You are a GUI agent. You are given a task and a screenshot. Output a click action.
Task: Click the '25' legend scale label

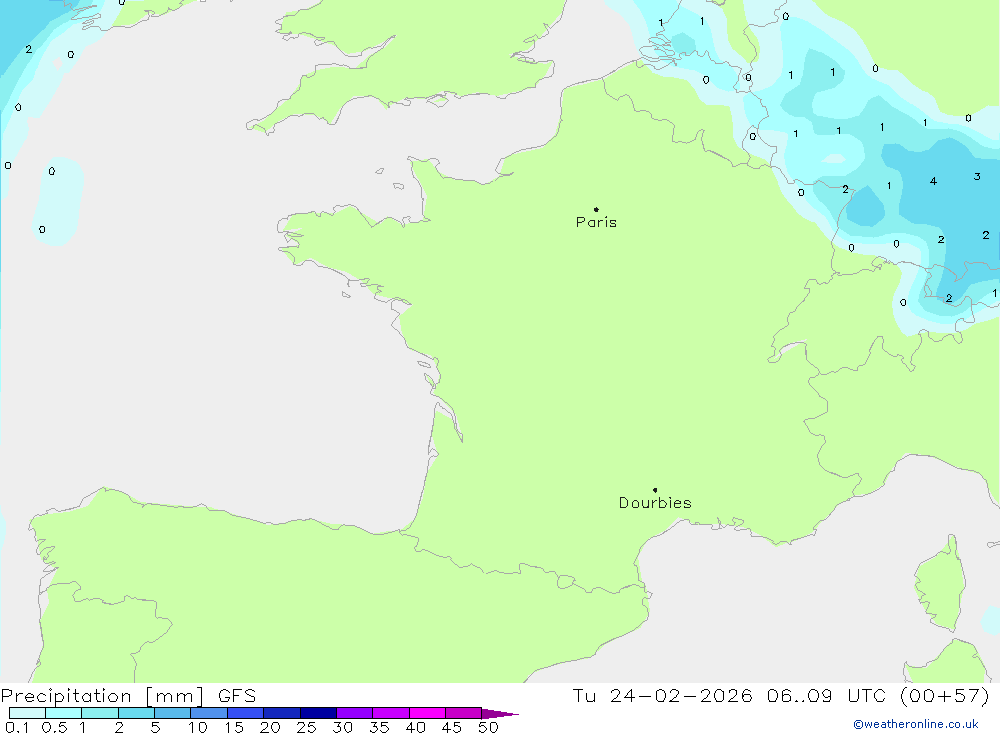pyautogui.click(x=306, y=727)
